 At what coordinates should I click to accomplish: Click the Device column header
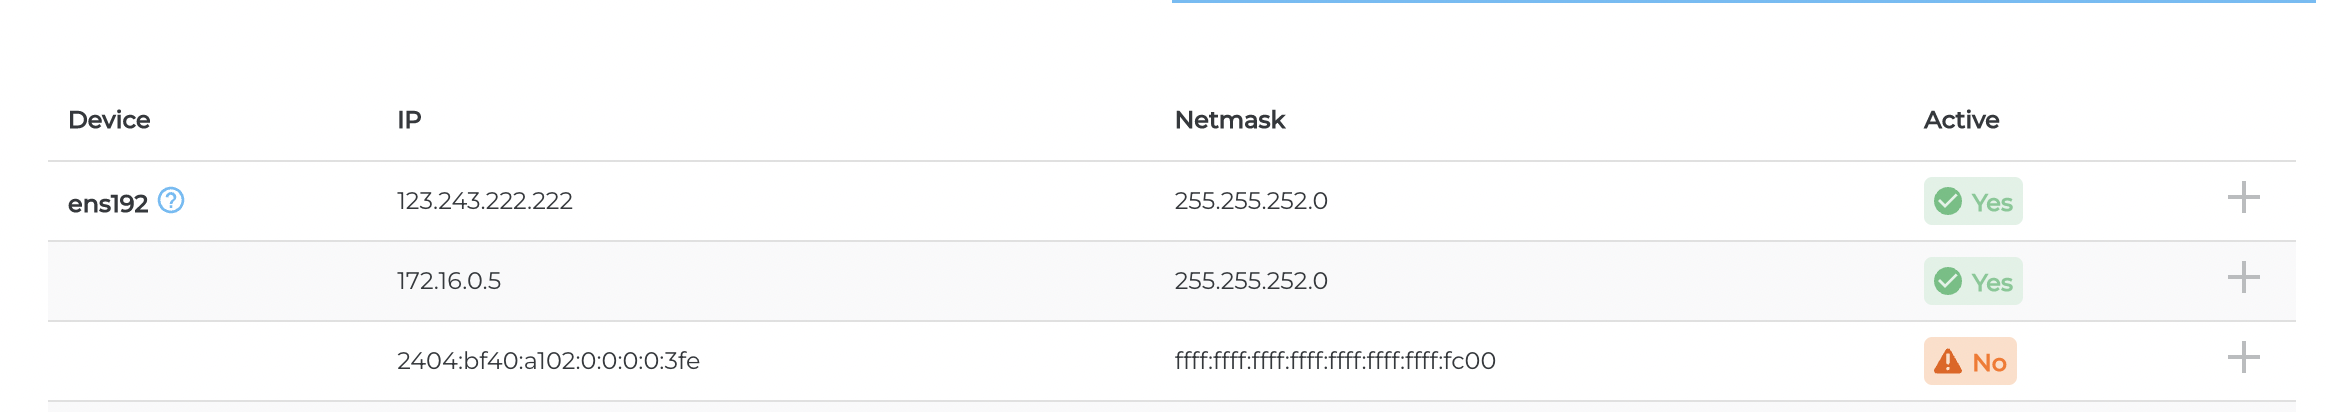tap(109, 120)
